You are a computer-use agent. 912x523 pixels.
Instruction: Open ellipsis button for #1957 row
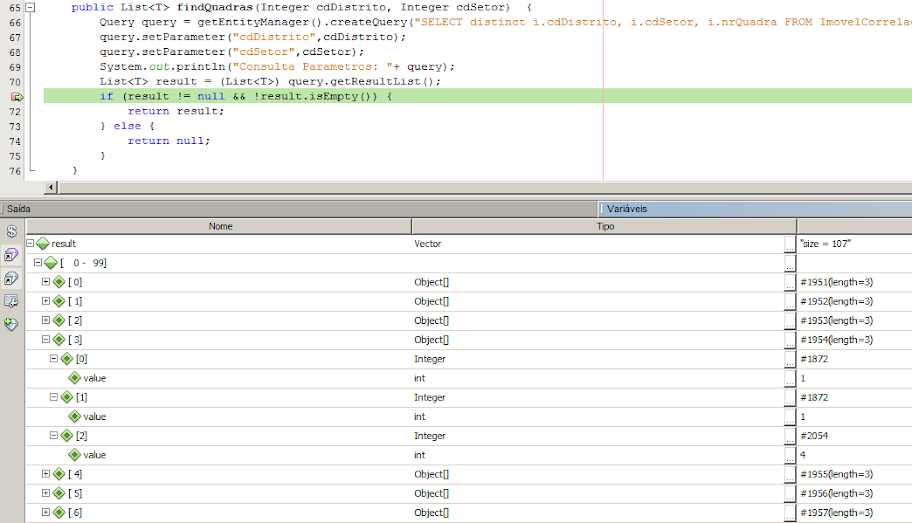coord(790,513)
